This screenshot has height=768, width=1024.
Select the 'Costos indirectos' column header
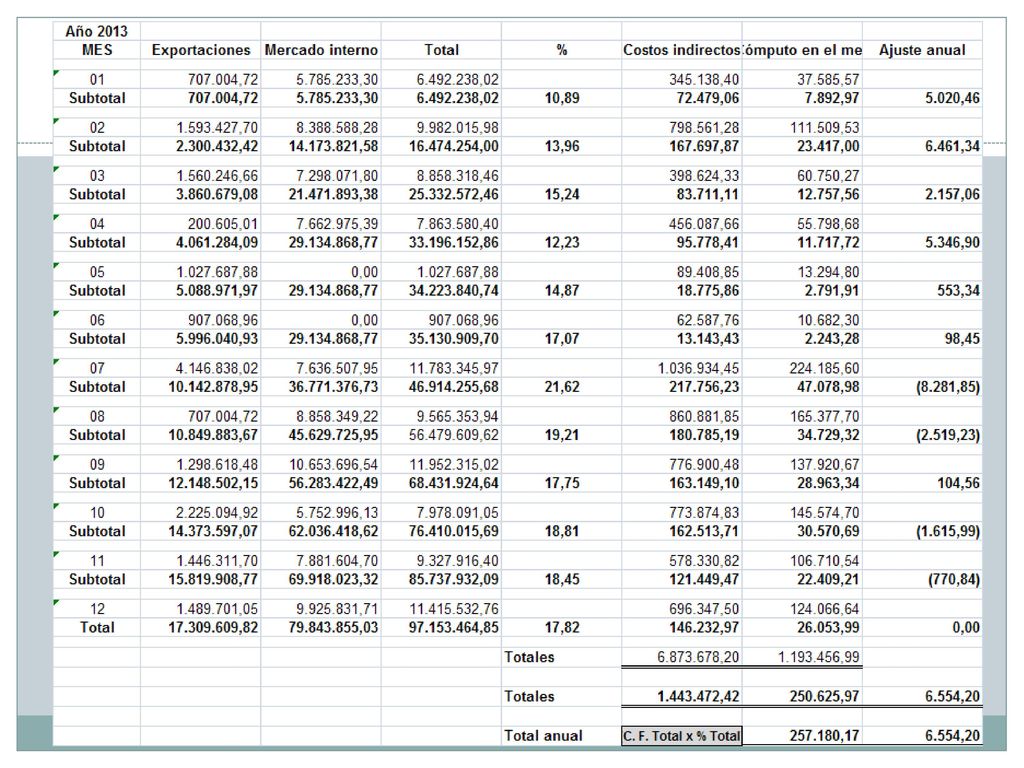(681, 50)
